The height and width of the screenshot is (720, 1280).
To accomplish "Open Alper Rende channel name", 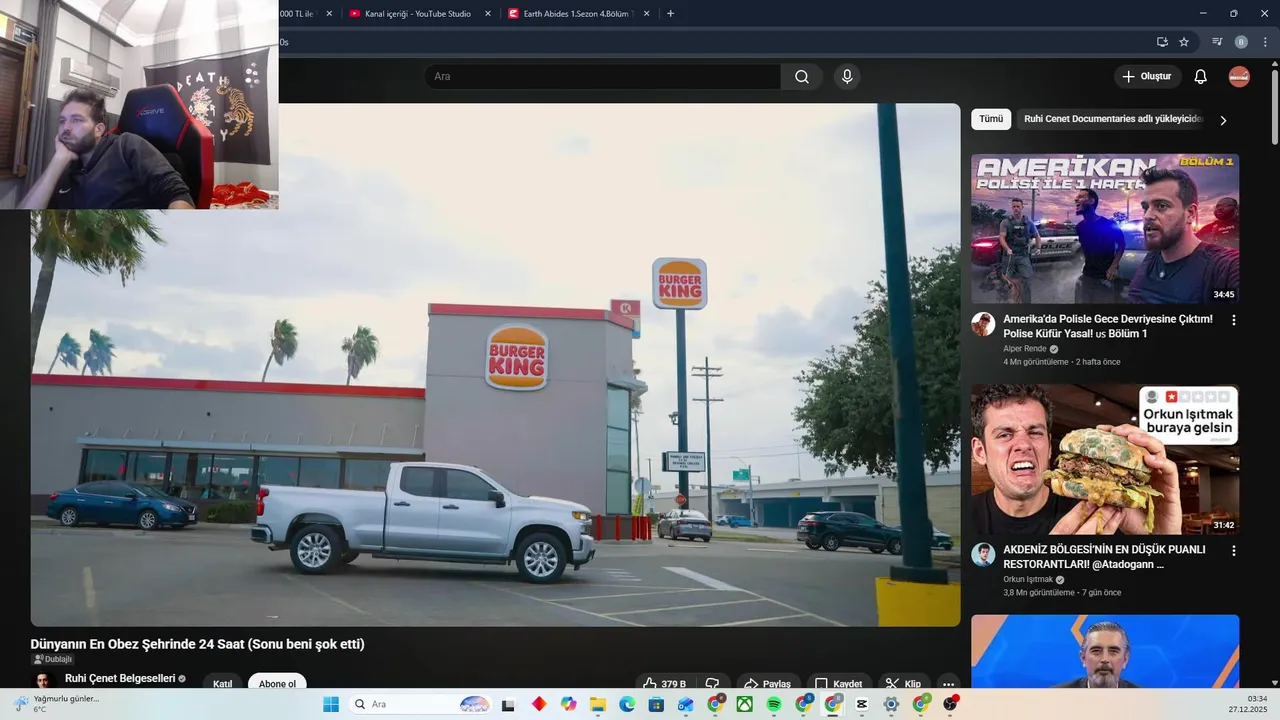I will tap(1024, 349).
